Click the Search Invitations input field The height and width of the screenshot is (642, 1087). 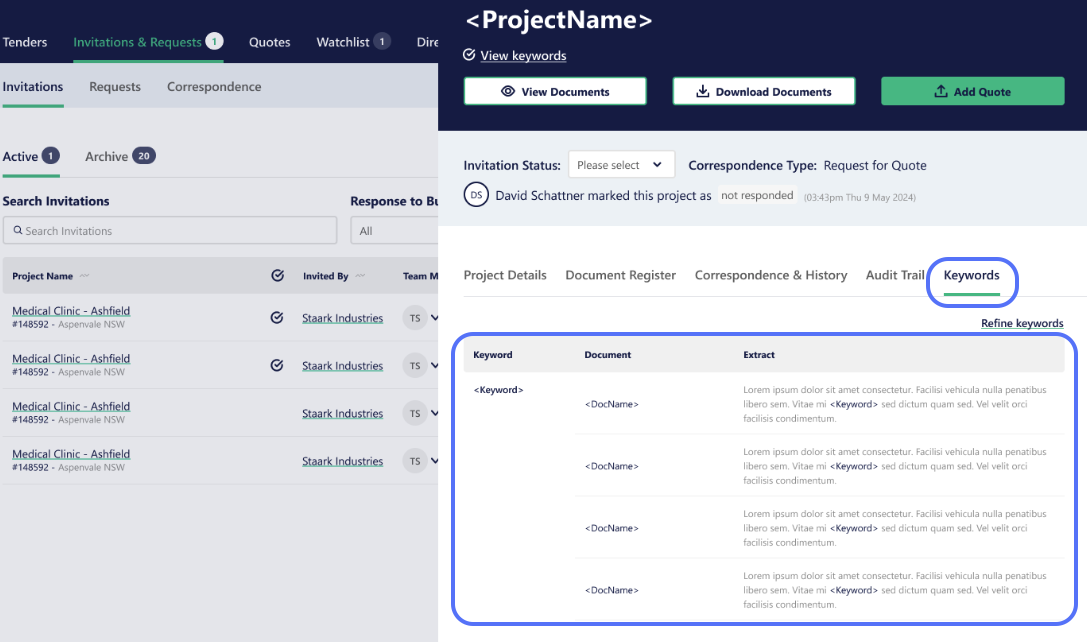coord(170,230)
